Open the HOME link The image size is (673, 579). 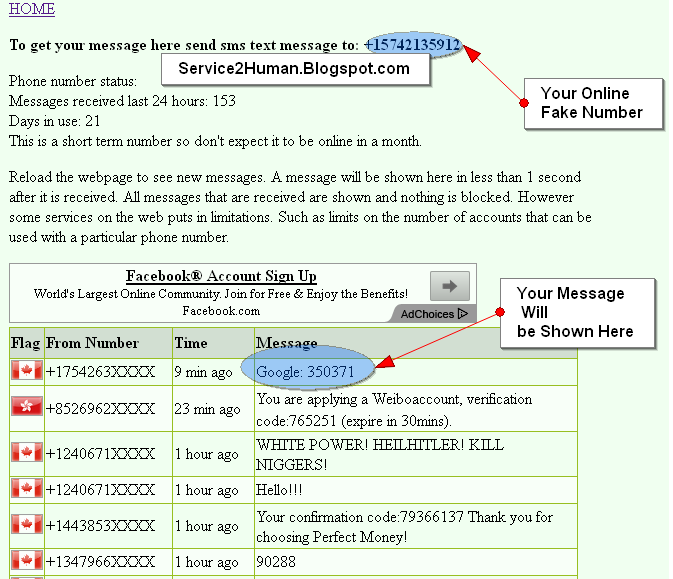point(32,9)
